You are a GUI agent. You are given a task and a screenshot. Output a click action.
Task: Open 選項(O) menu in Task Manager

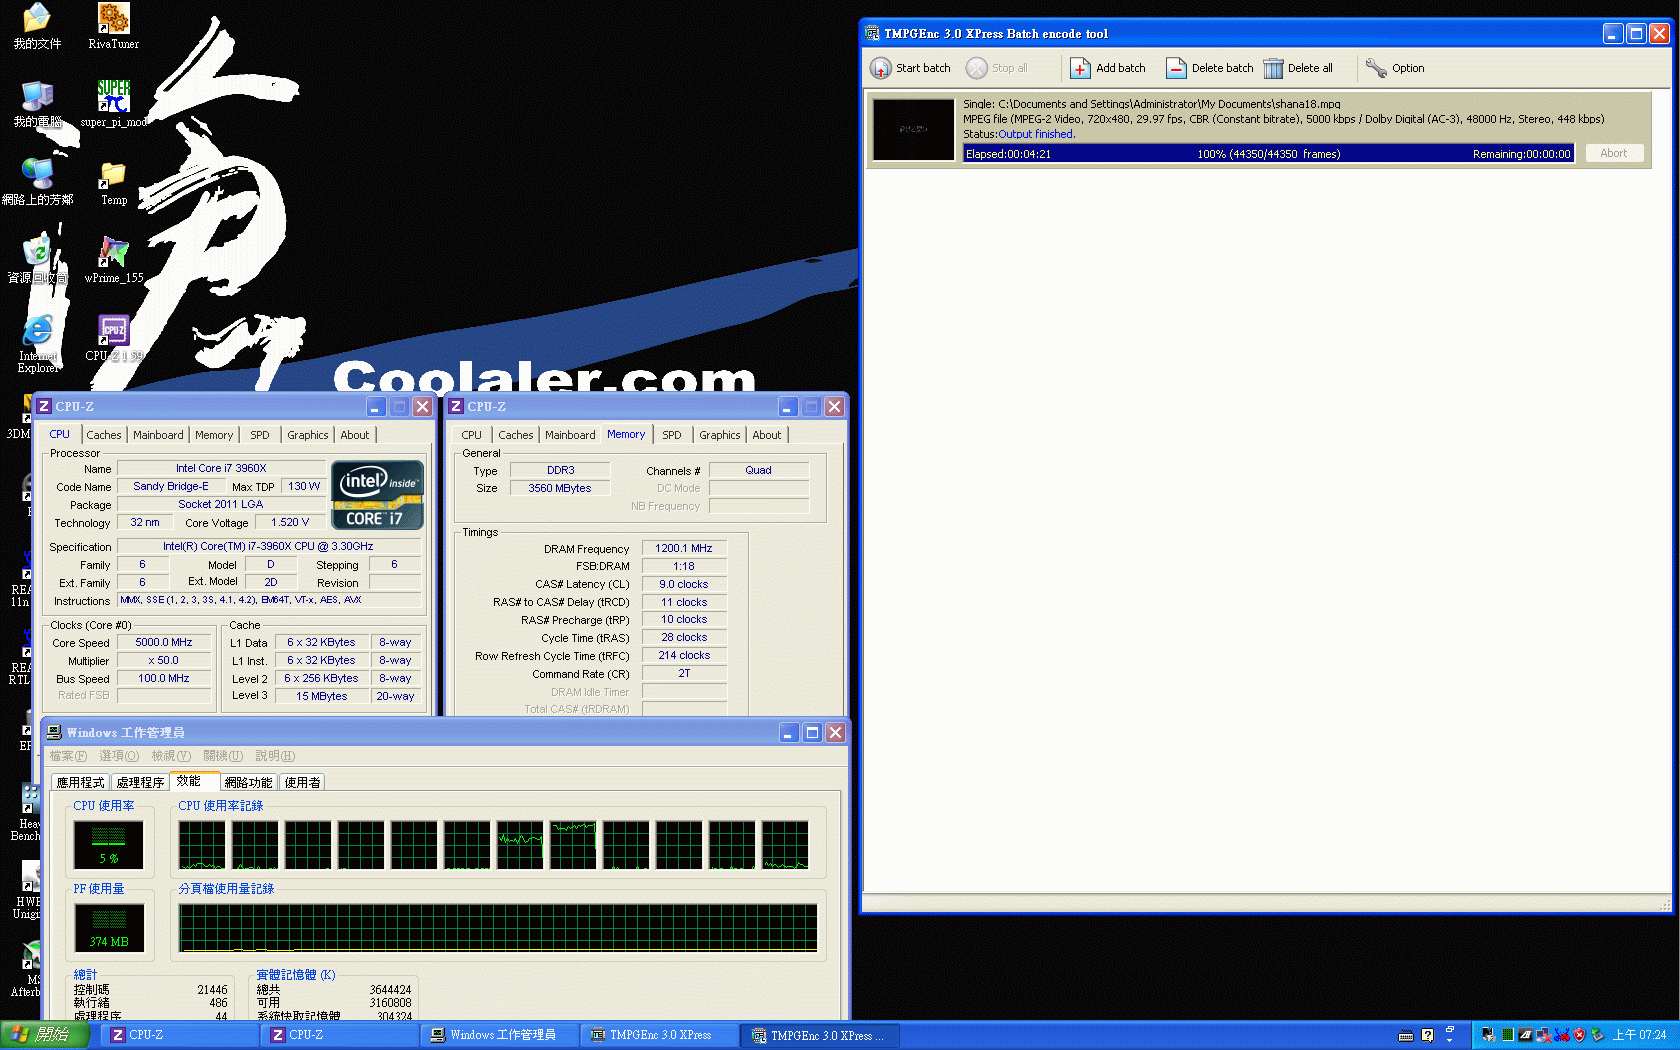pos(119,756)
